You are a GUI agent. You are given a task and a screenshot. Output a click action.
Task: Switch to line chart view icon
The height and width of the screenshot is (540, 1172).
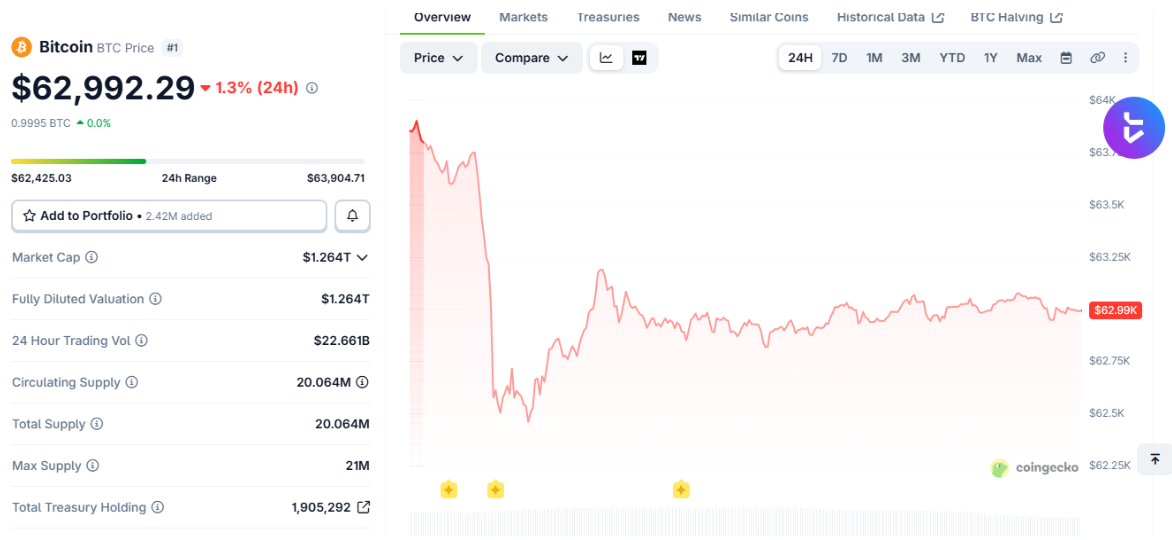point(606,58)
